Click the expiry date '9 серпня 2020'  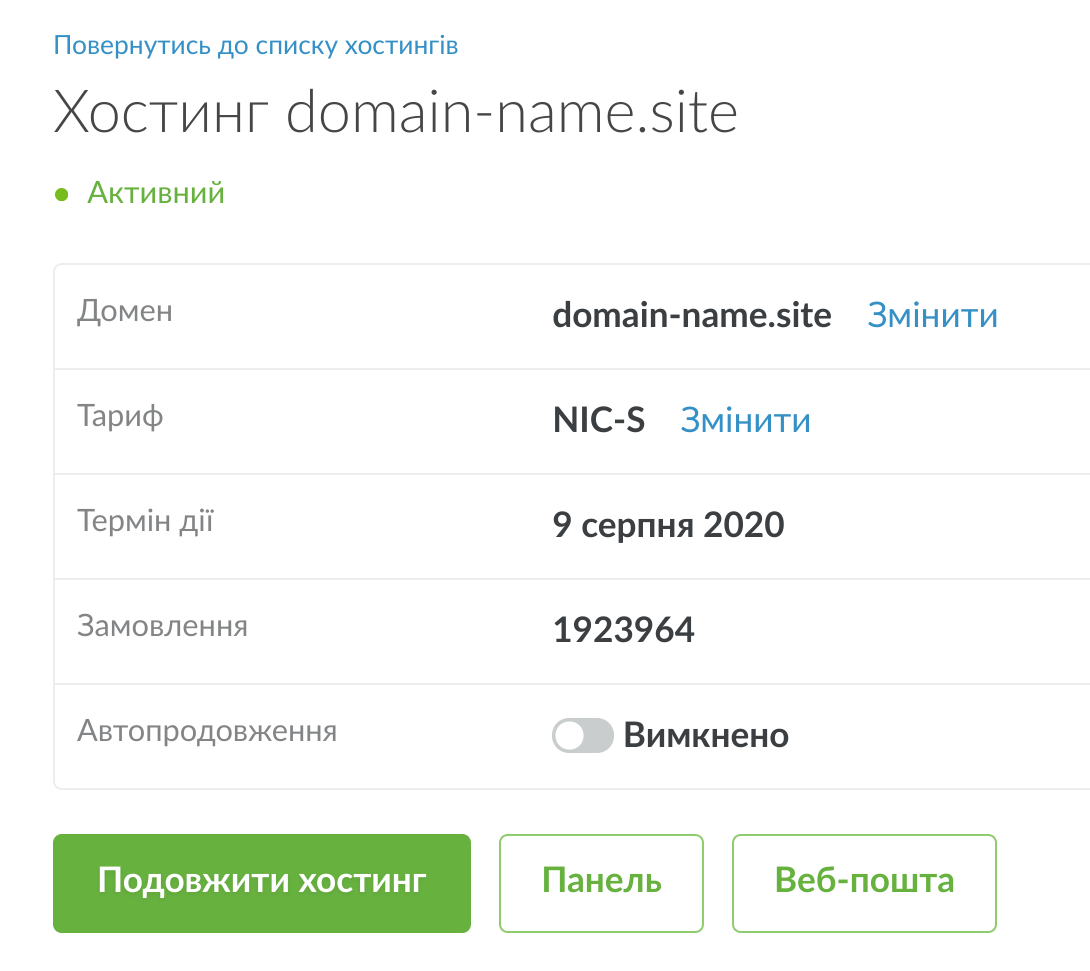pyautogui.click(x=668, y=526)
